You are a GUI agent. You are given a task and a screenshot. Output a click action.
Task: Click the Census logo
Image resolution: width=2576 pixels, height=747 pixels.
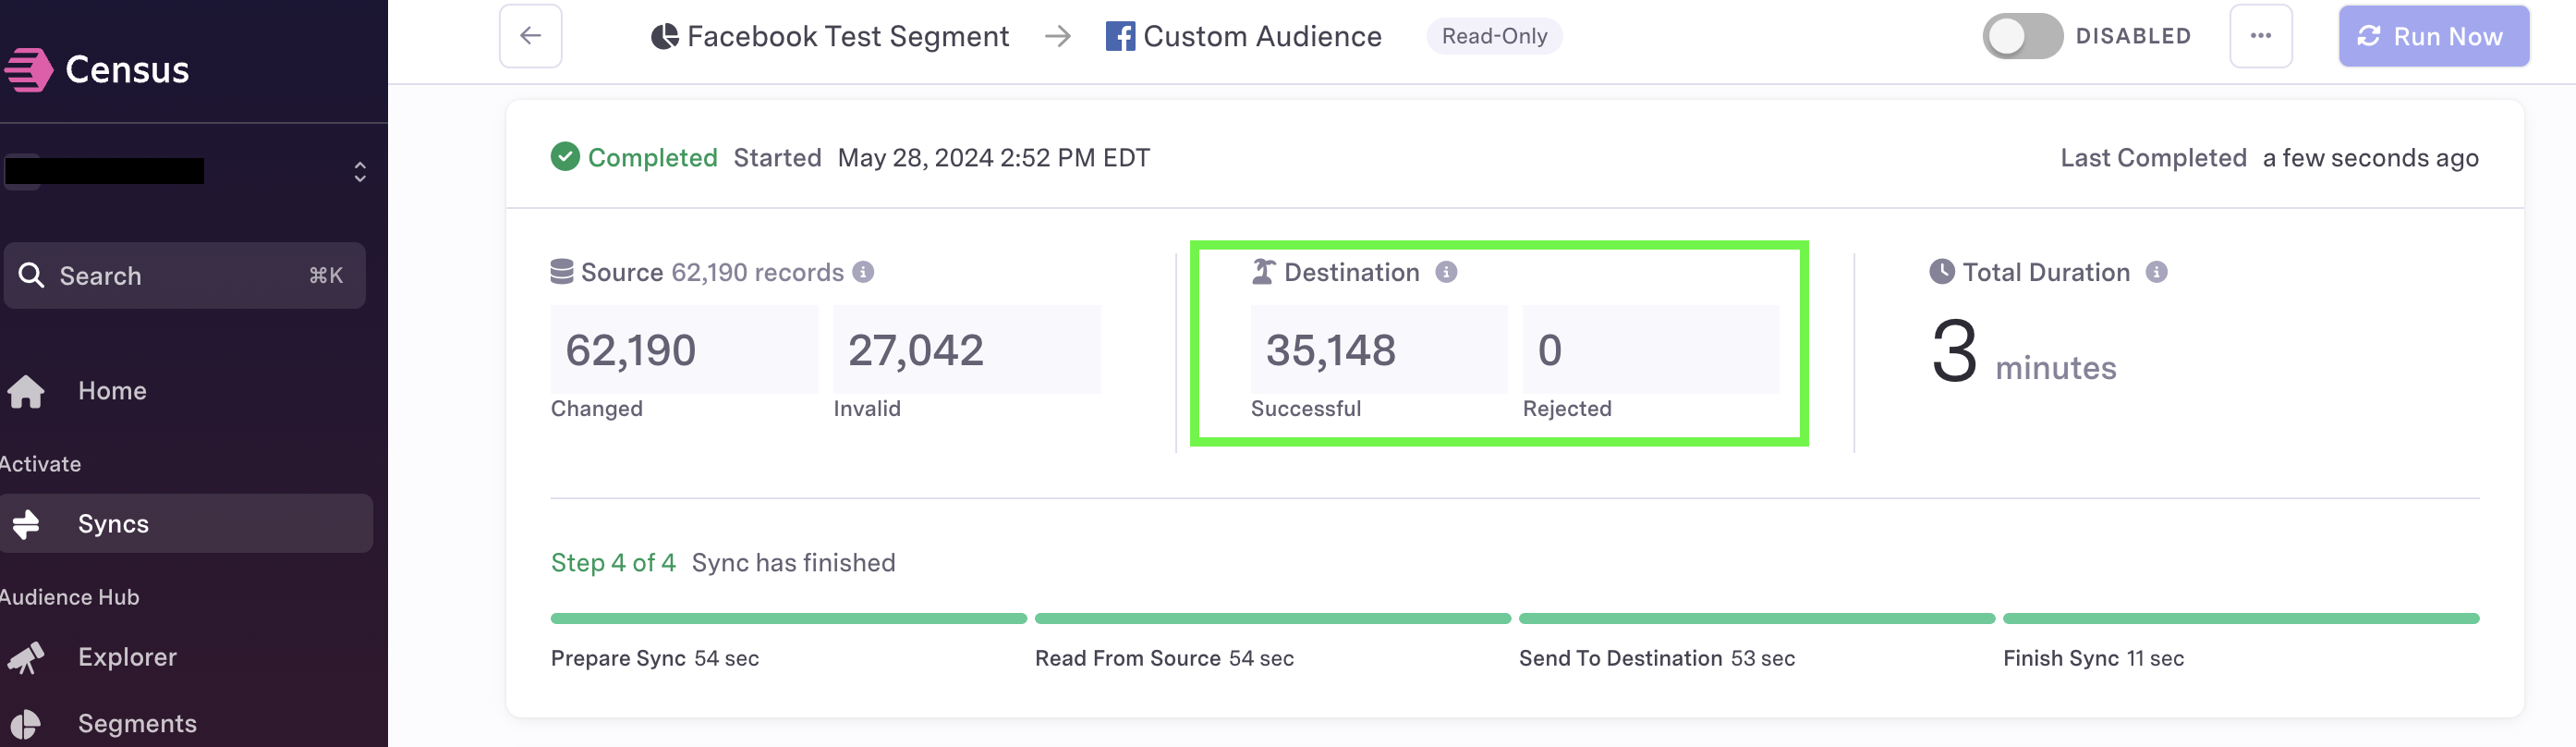tap(97, 69)
